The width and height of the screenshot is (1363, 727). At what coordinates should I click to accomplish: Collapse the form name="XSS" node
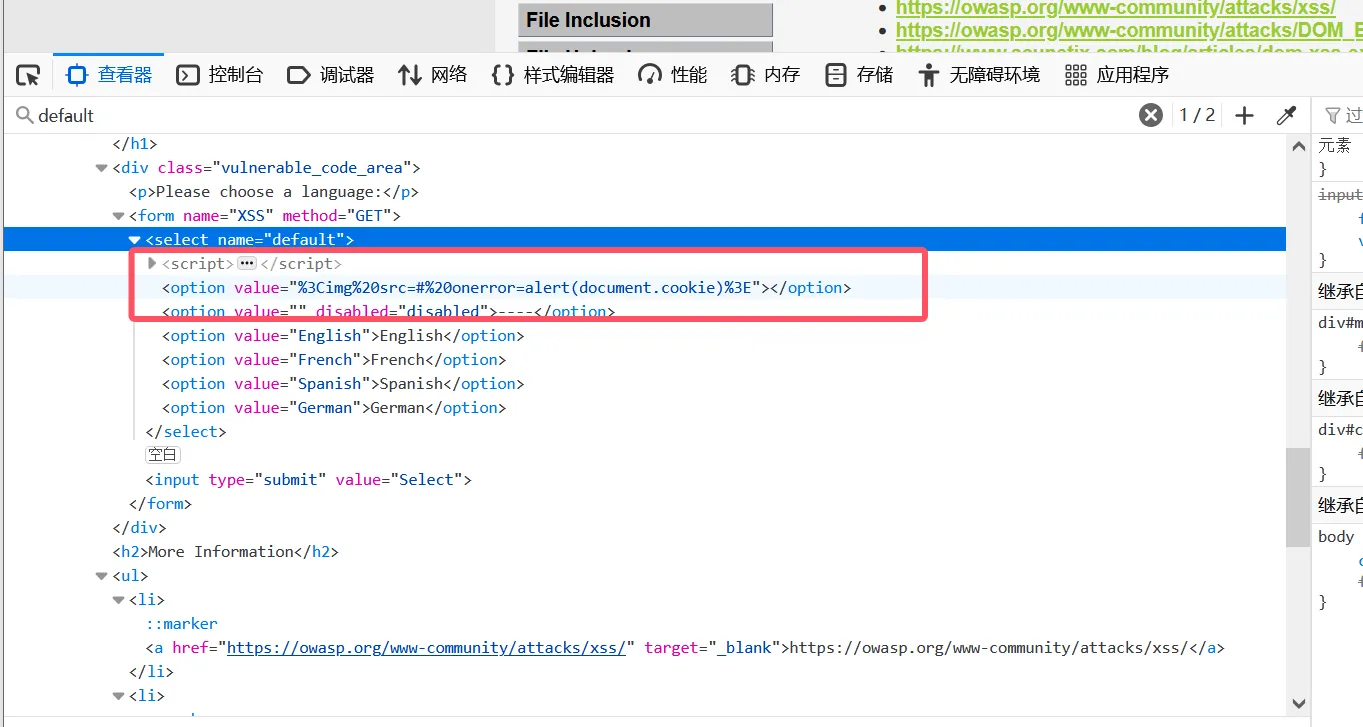[x=118, y=216]
